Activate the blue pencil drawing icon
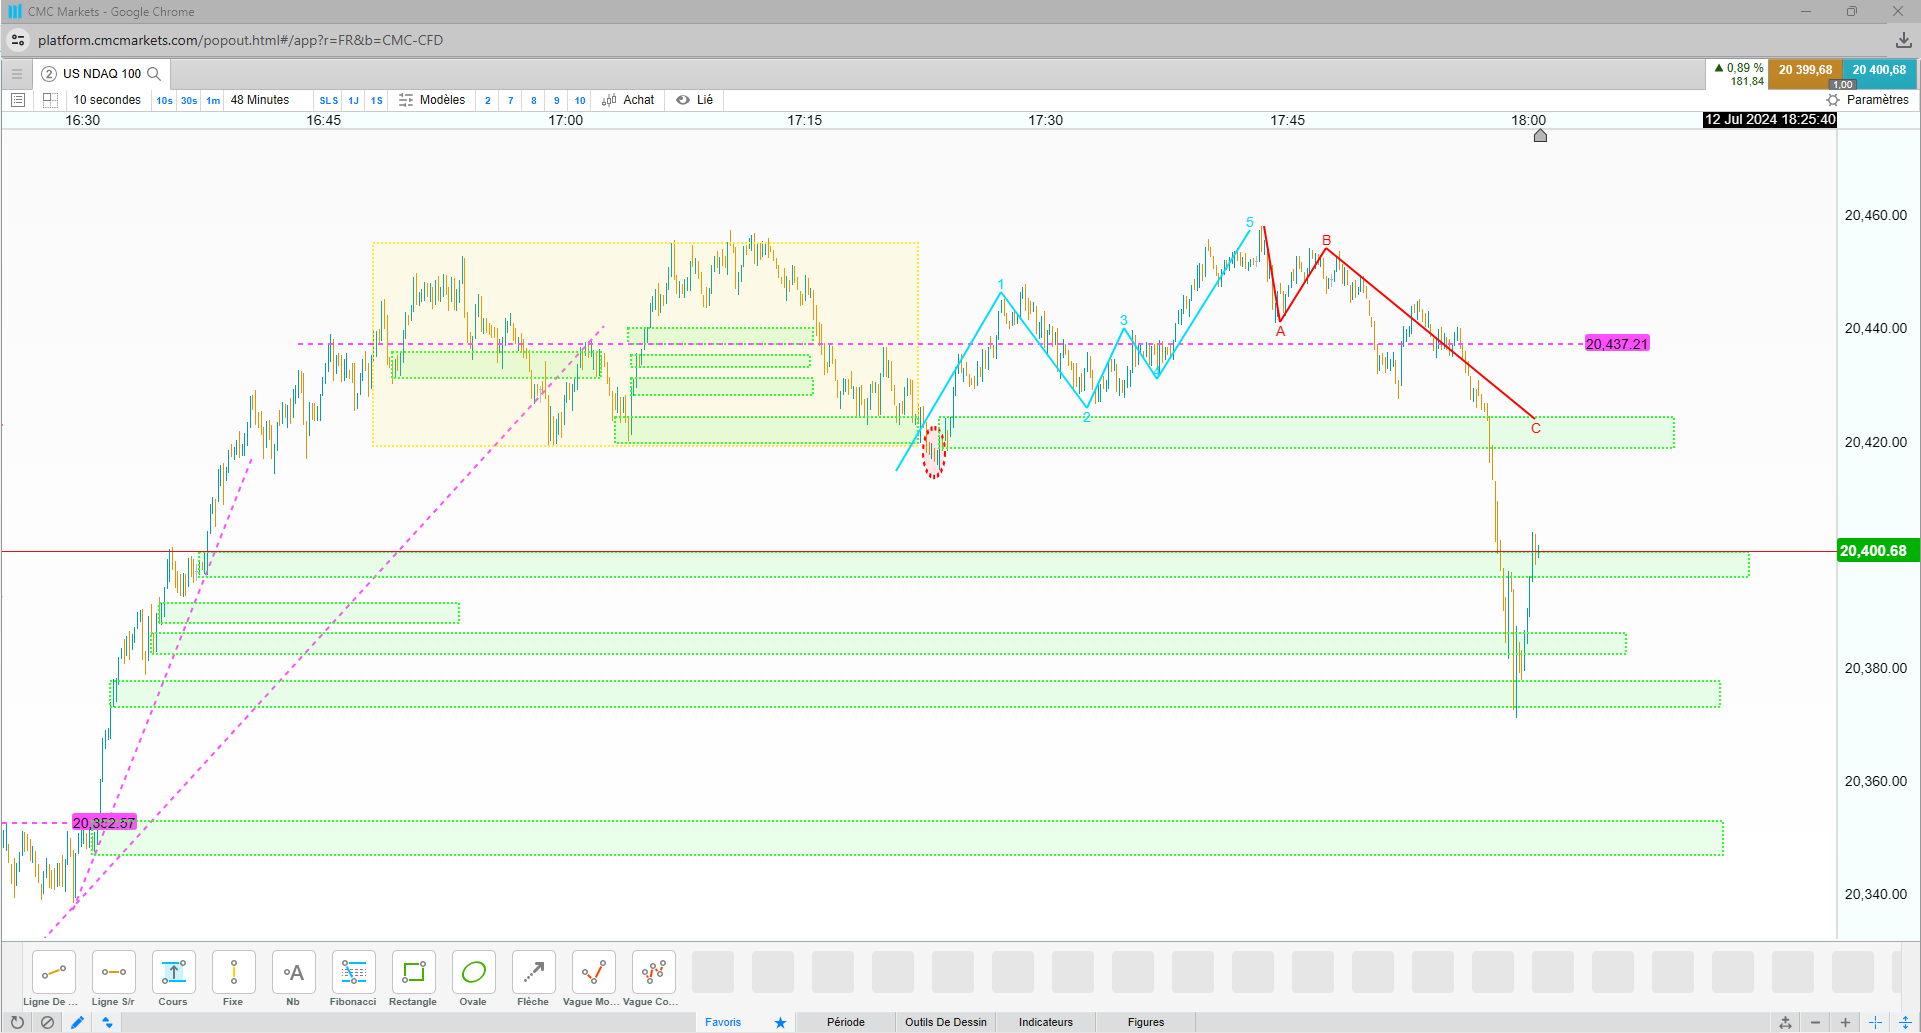1921x1033 pixels. 77,1022
